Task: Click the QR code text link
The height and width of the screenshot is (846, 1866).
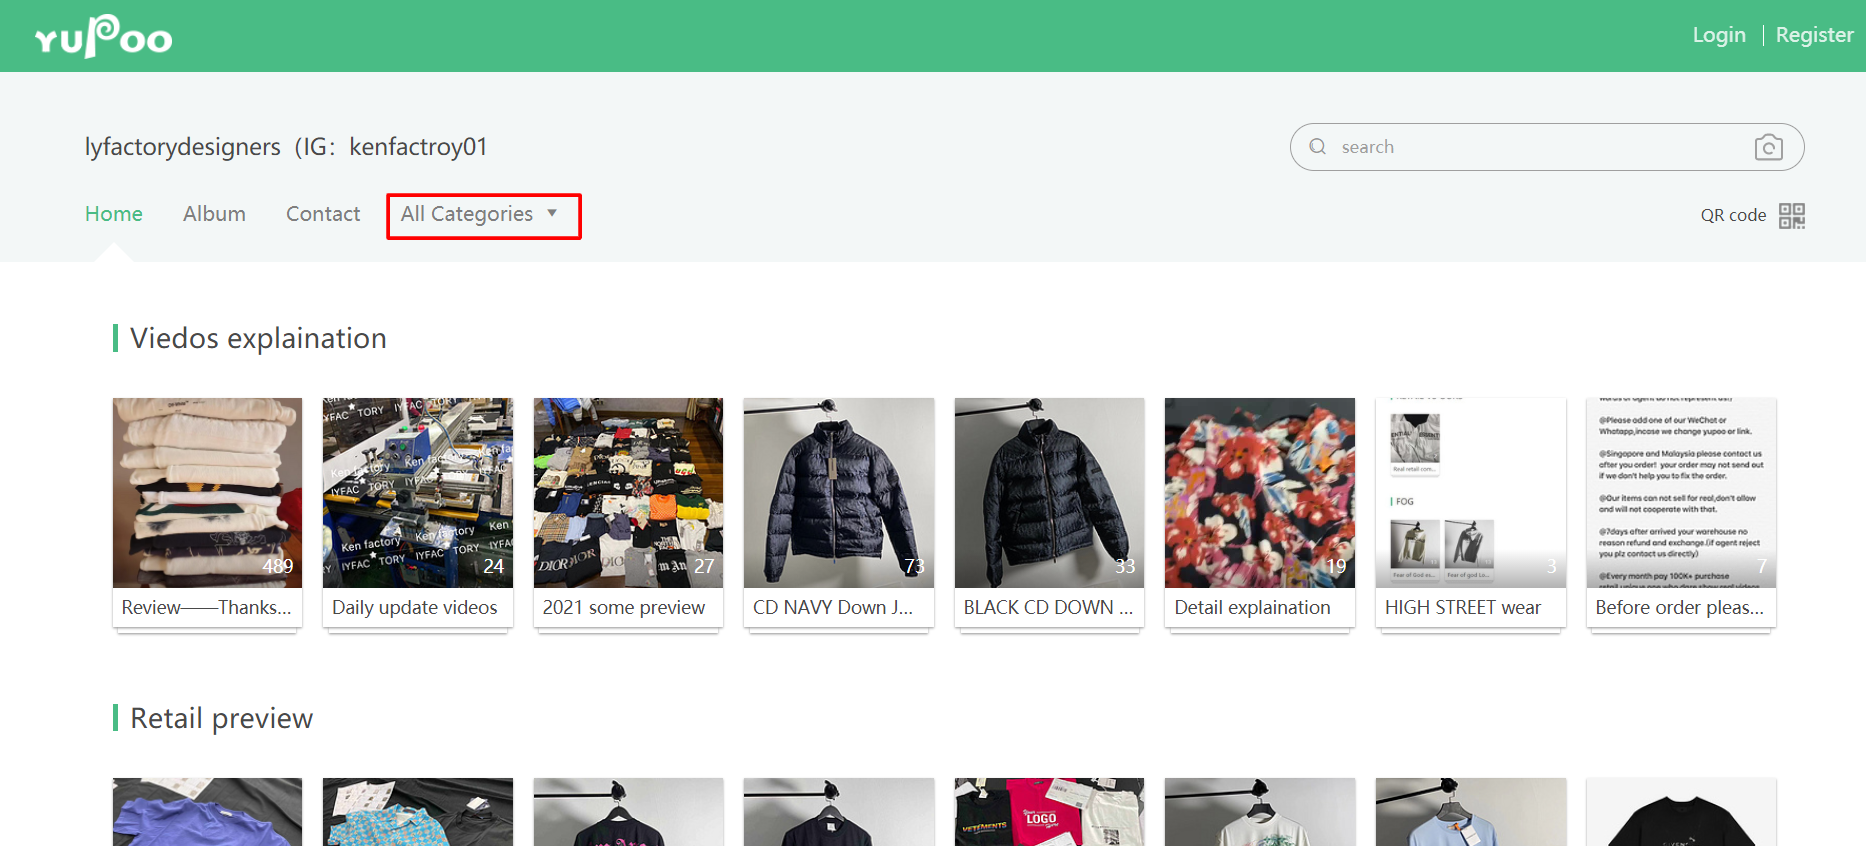Action: coord(1733,215)
